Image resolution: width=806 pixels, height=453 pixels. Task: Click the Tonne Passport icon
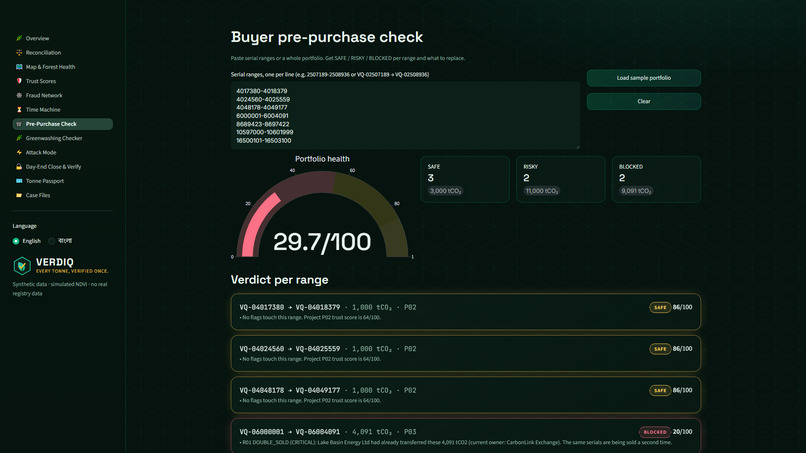pos(19,181)
